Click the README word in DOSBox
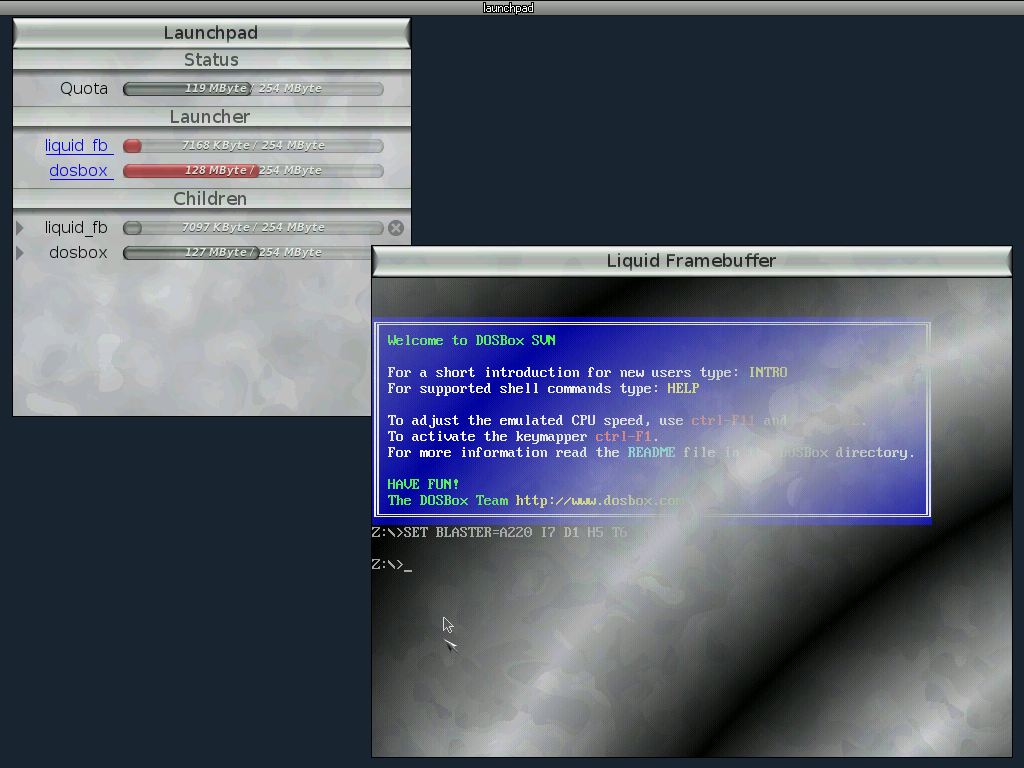The height and width of the screenshot is (768, 1024). [651, 453]
